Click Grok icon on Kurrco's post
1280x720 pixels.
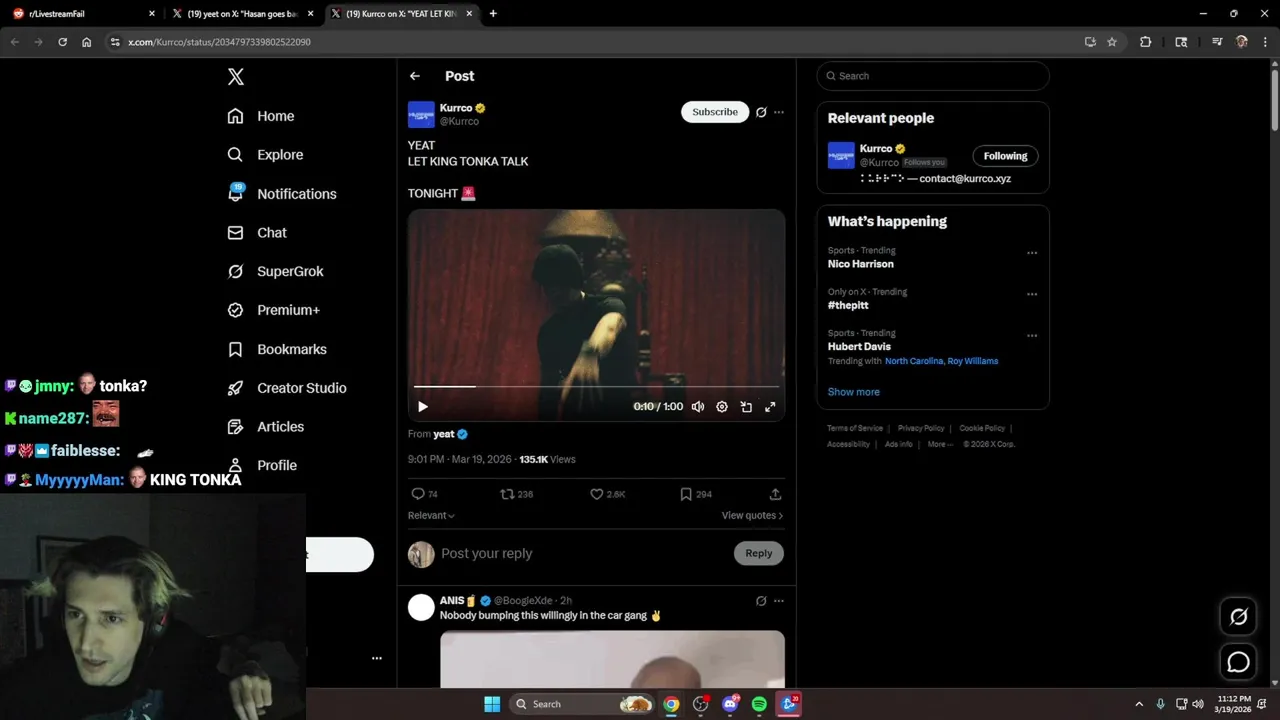tap(761, 112)
